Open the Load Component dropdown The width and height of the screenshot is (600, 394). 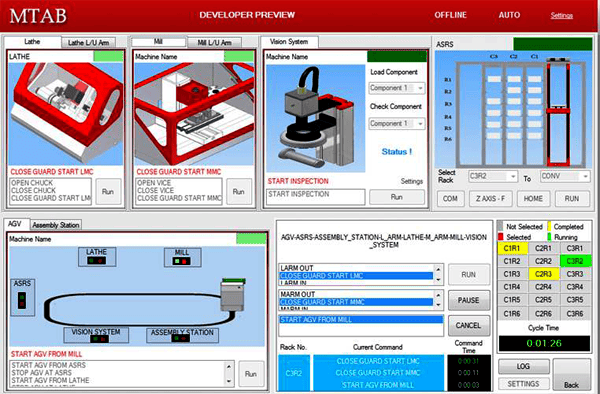397,88
